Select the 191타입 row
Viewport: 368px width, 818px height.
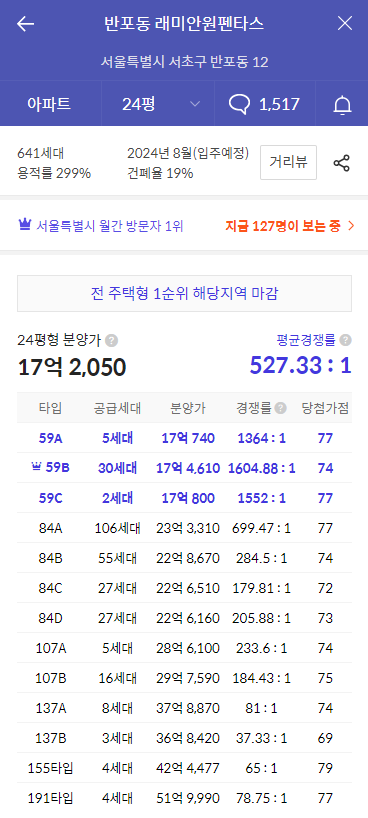(184, 798)
